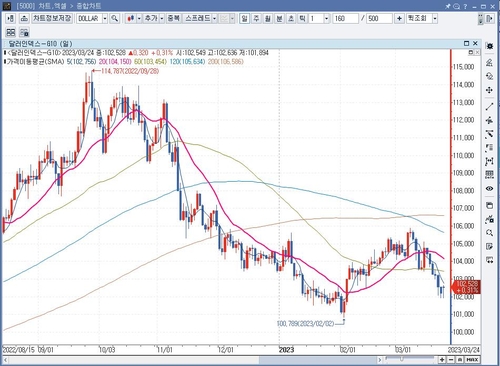Click the zoom magnifier icon in the right sidebar
500x366 pixels.
click(489, 233)
